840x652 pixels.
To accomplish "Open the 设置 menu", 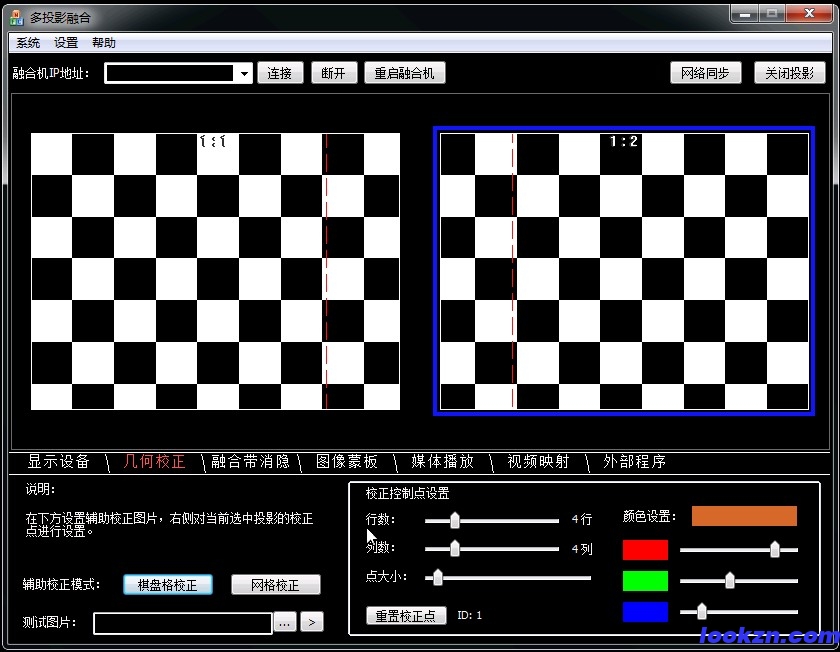I will pos(66,43).
